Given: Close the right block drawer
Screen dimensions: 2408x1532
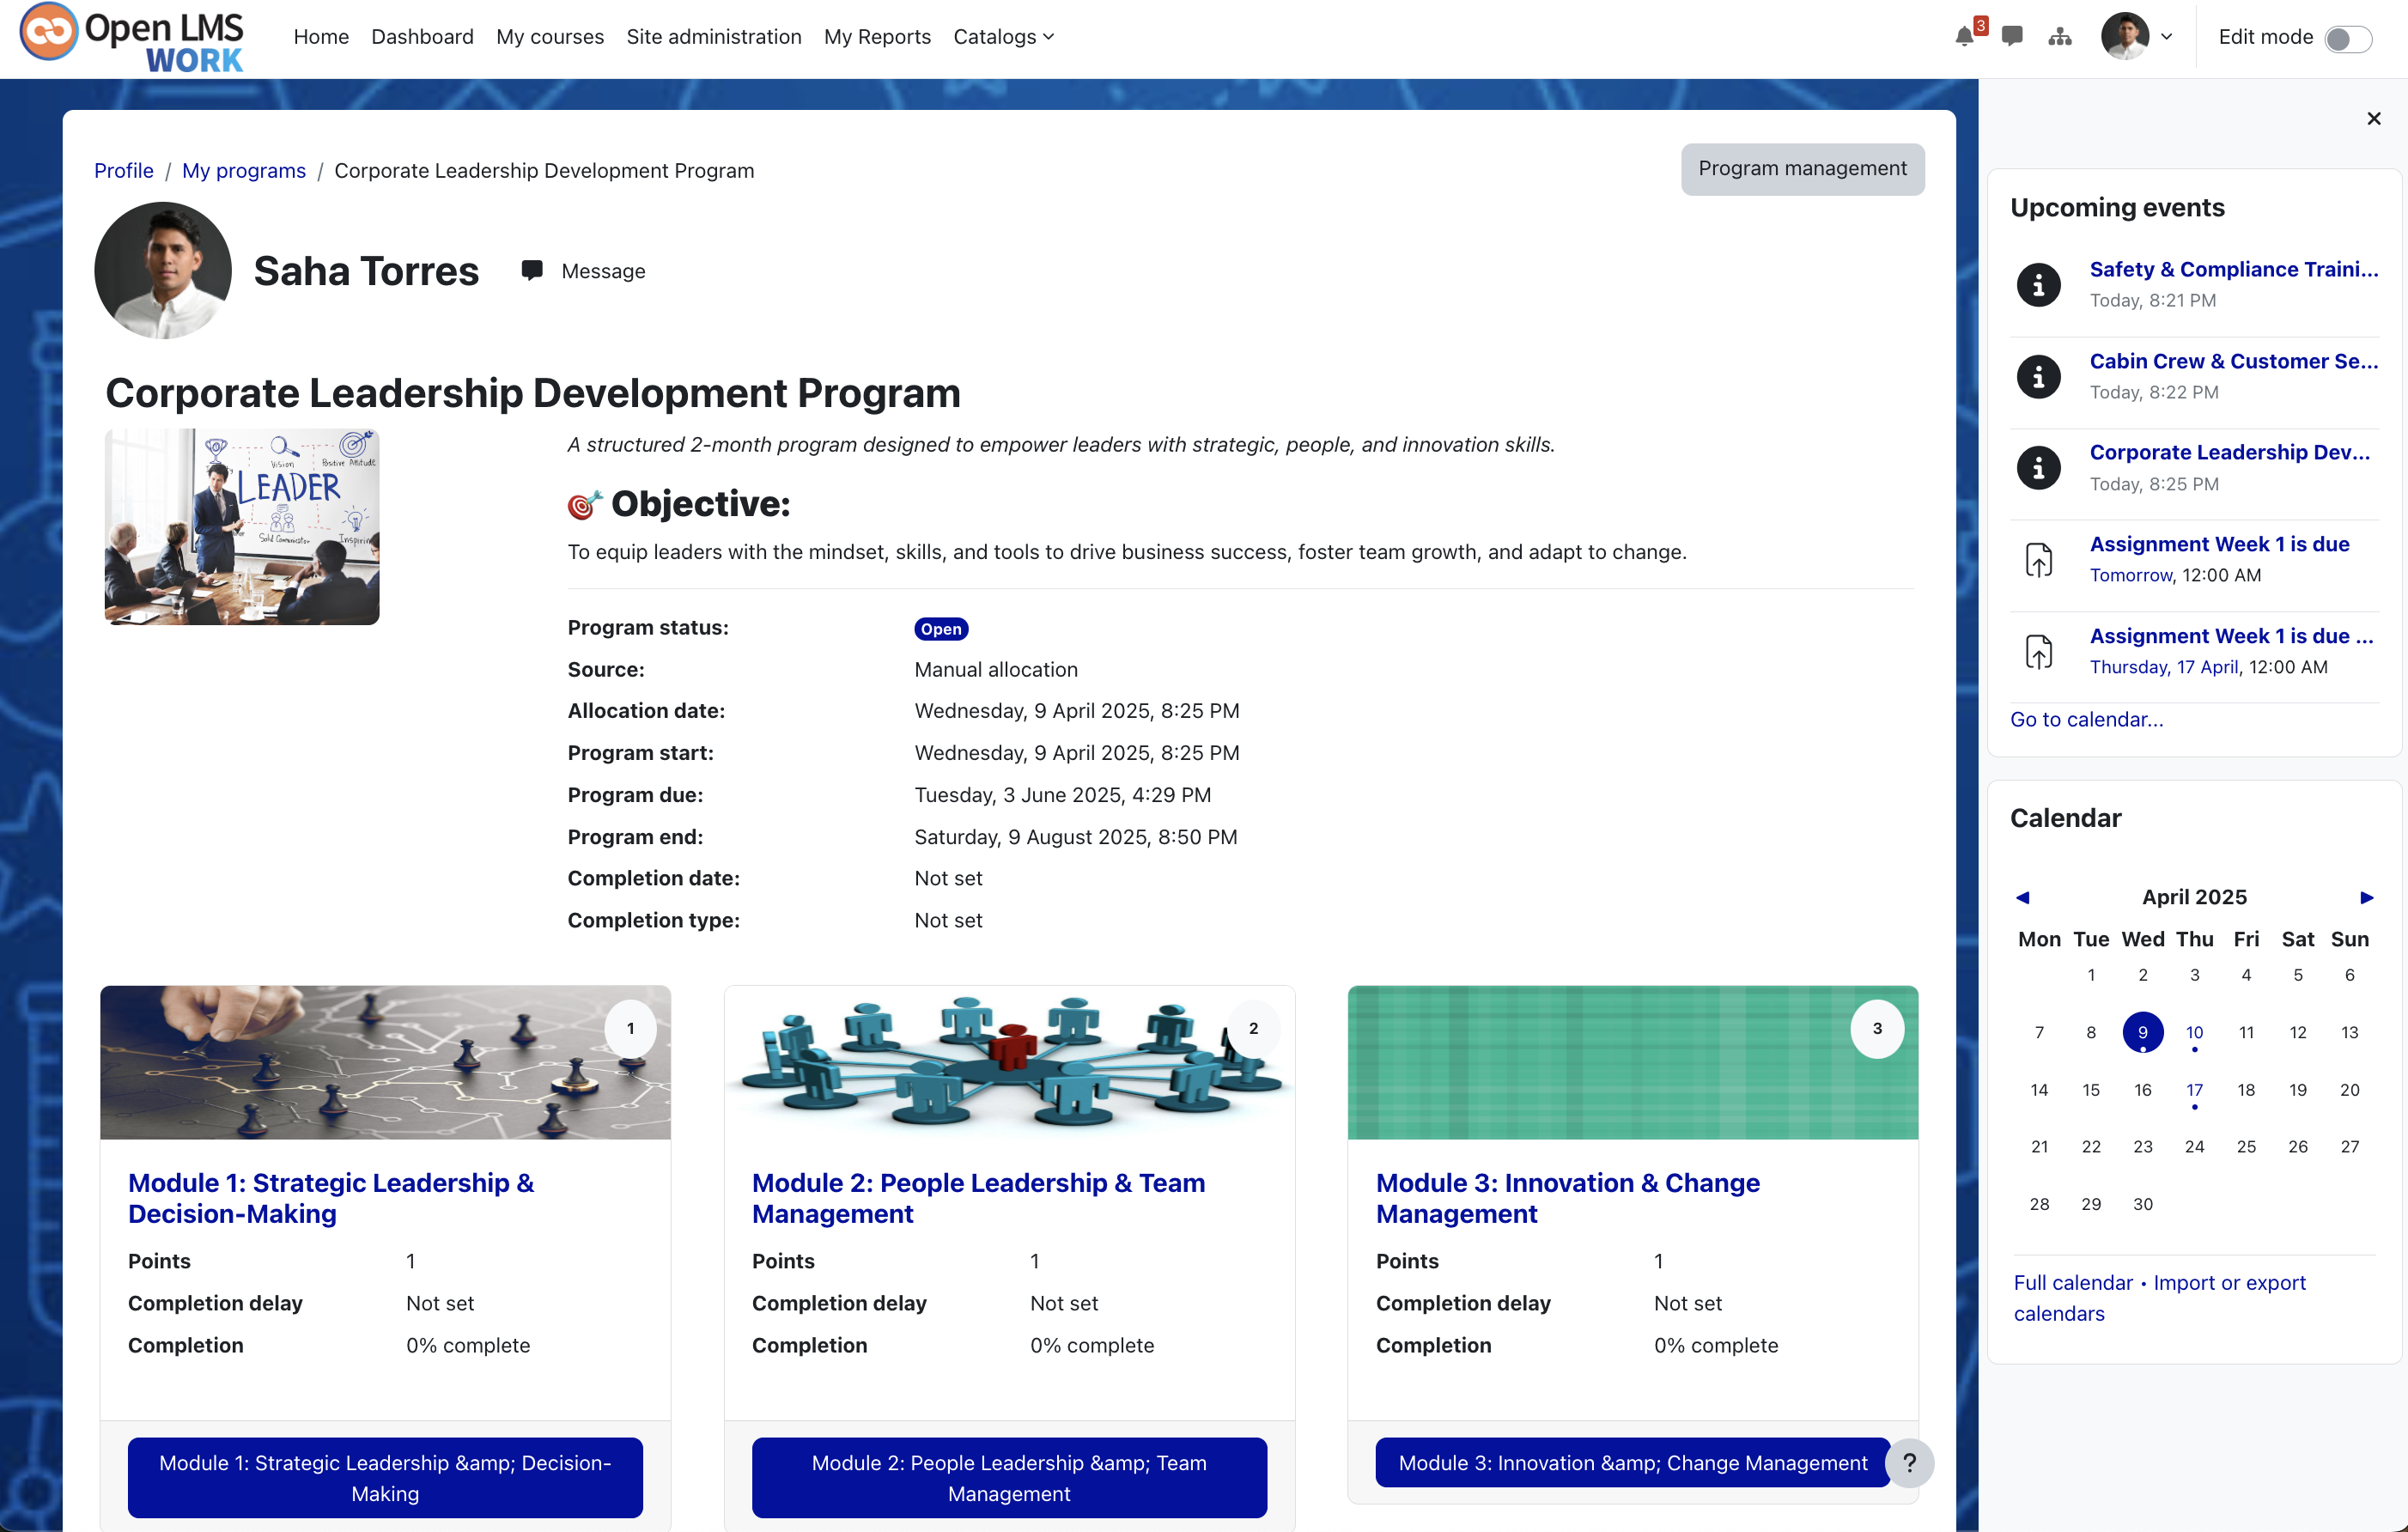Looking at the screenshot, I should (2373, 119).
